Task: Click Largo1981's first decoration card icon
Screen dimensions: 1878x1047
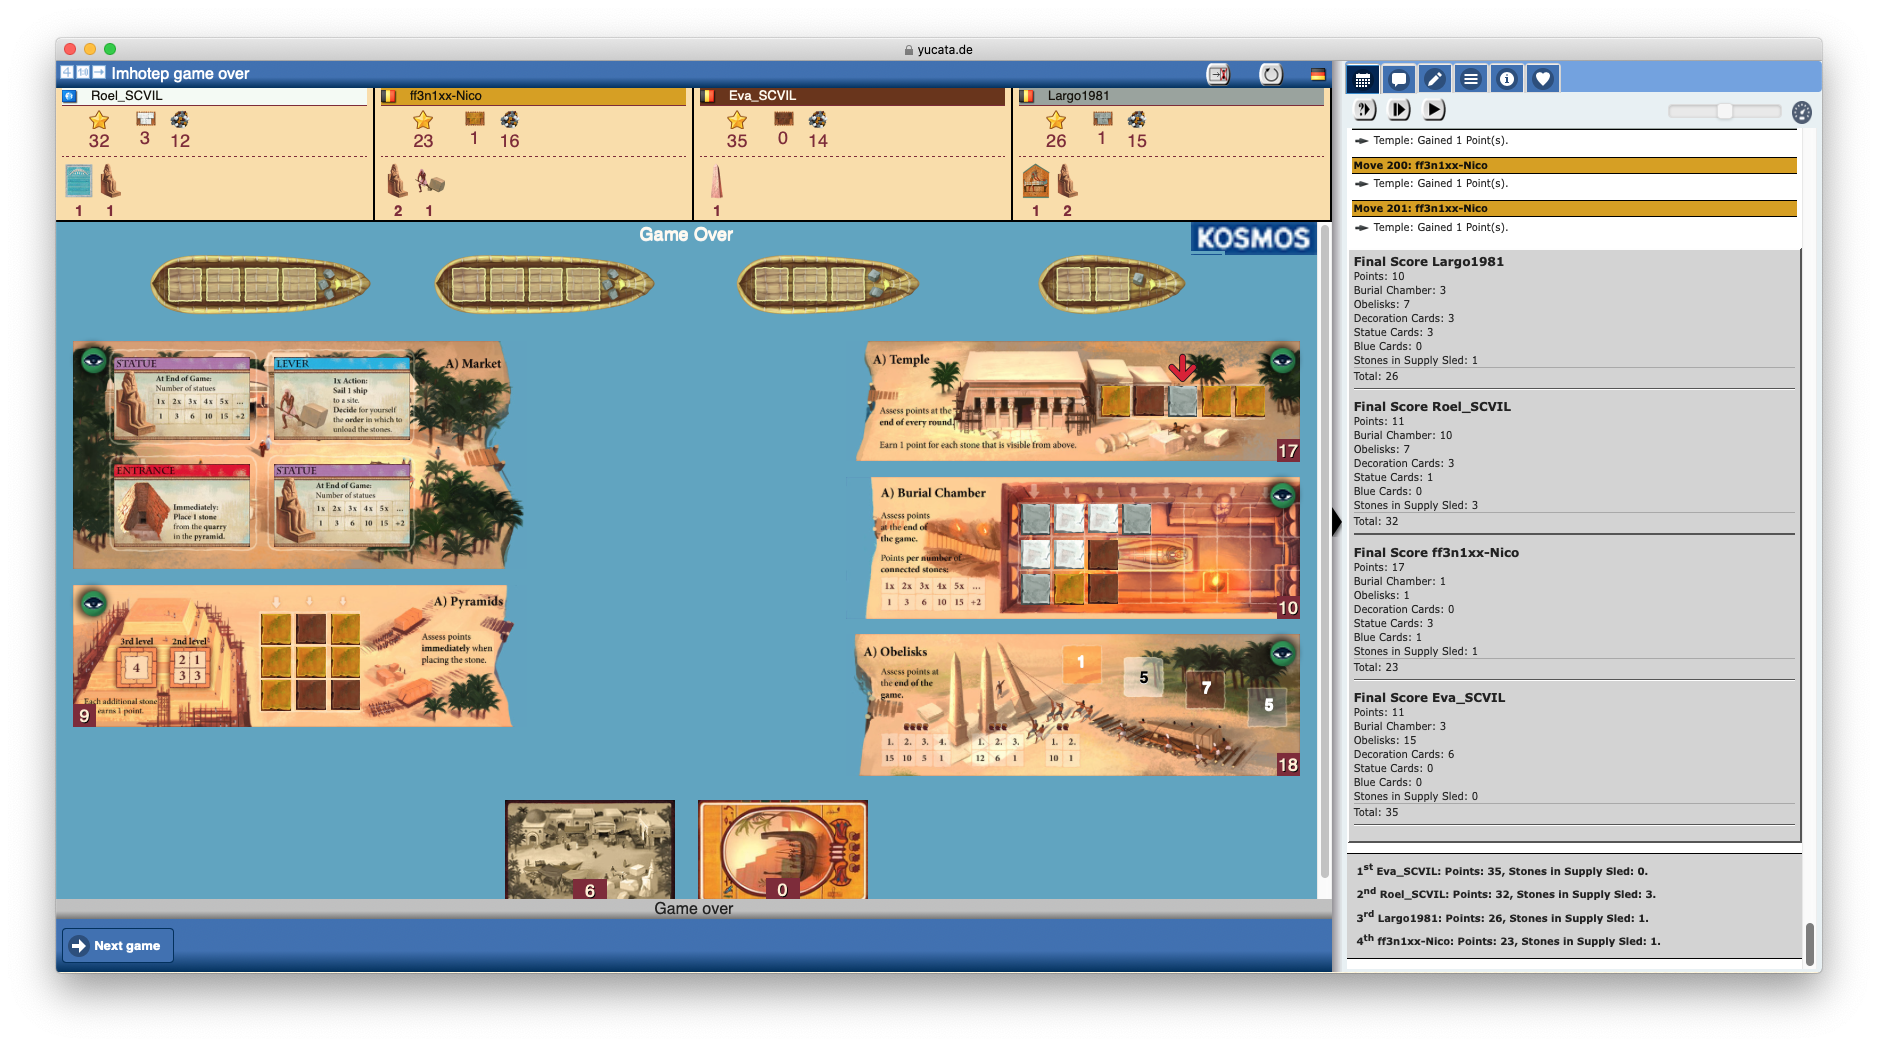Action: (1036, 180)
